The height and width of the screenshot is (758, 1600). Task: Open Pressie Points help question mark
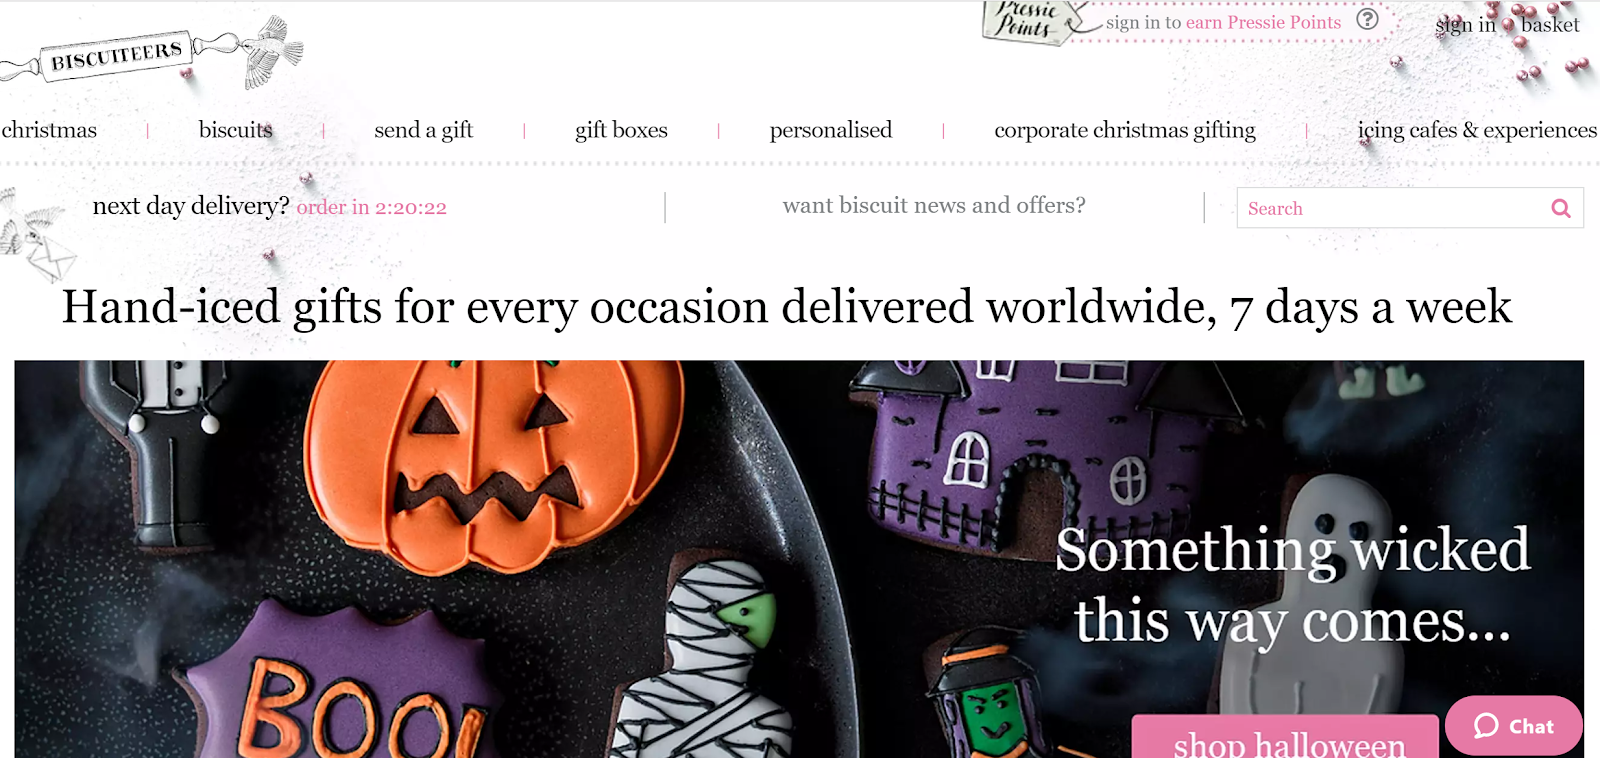coord(1367,19)
